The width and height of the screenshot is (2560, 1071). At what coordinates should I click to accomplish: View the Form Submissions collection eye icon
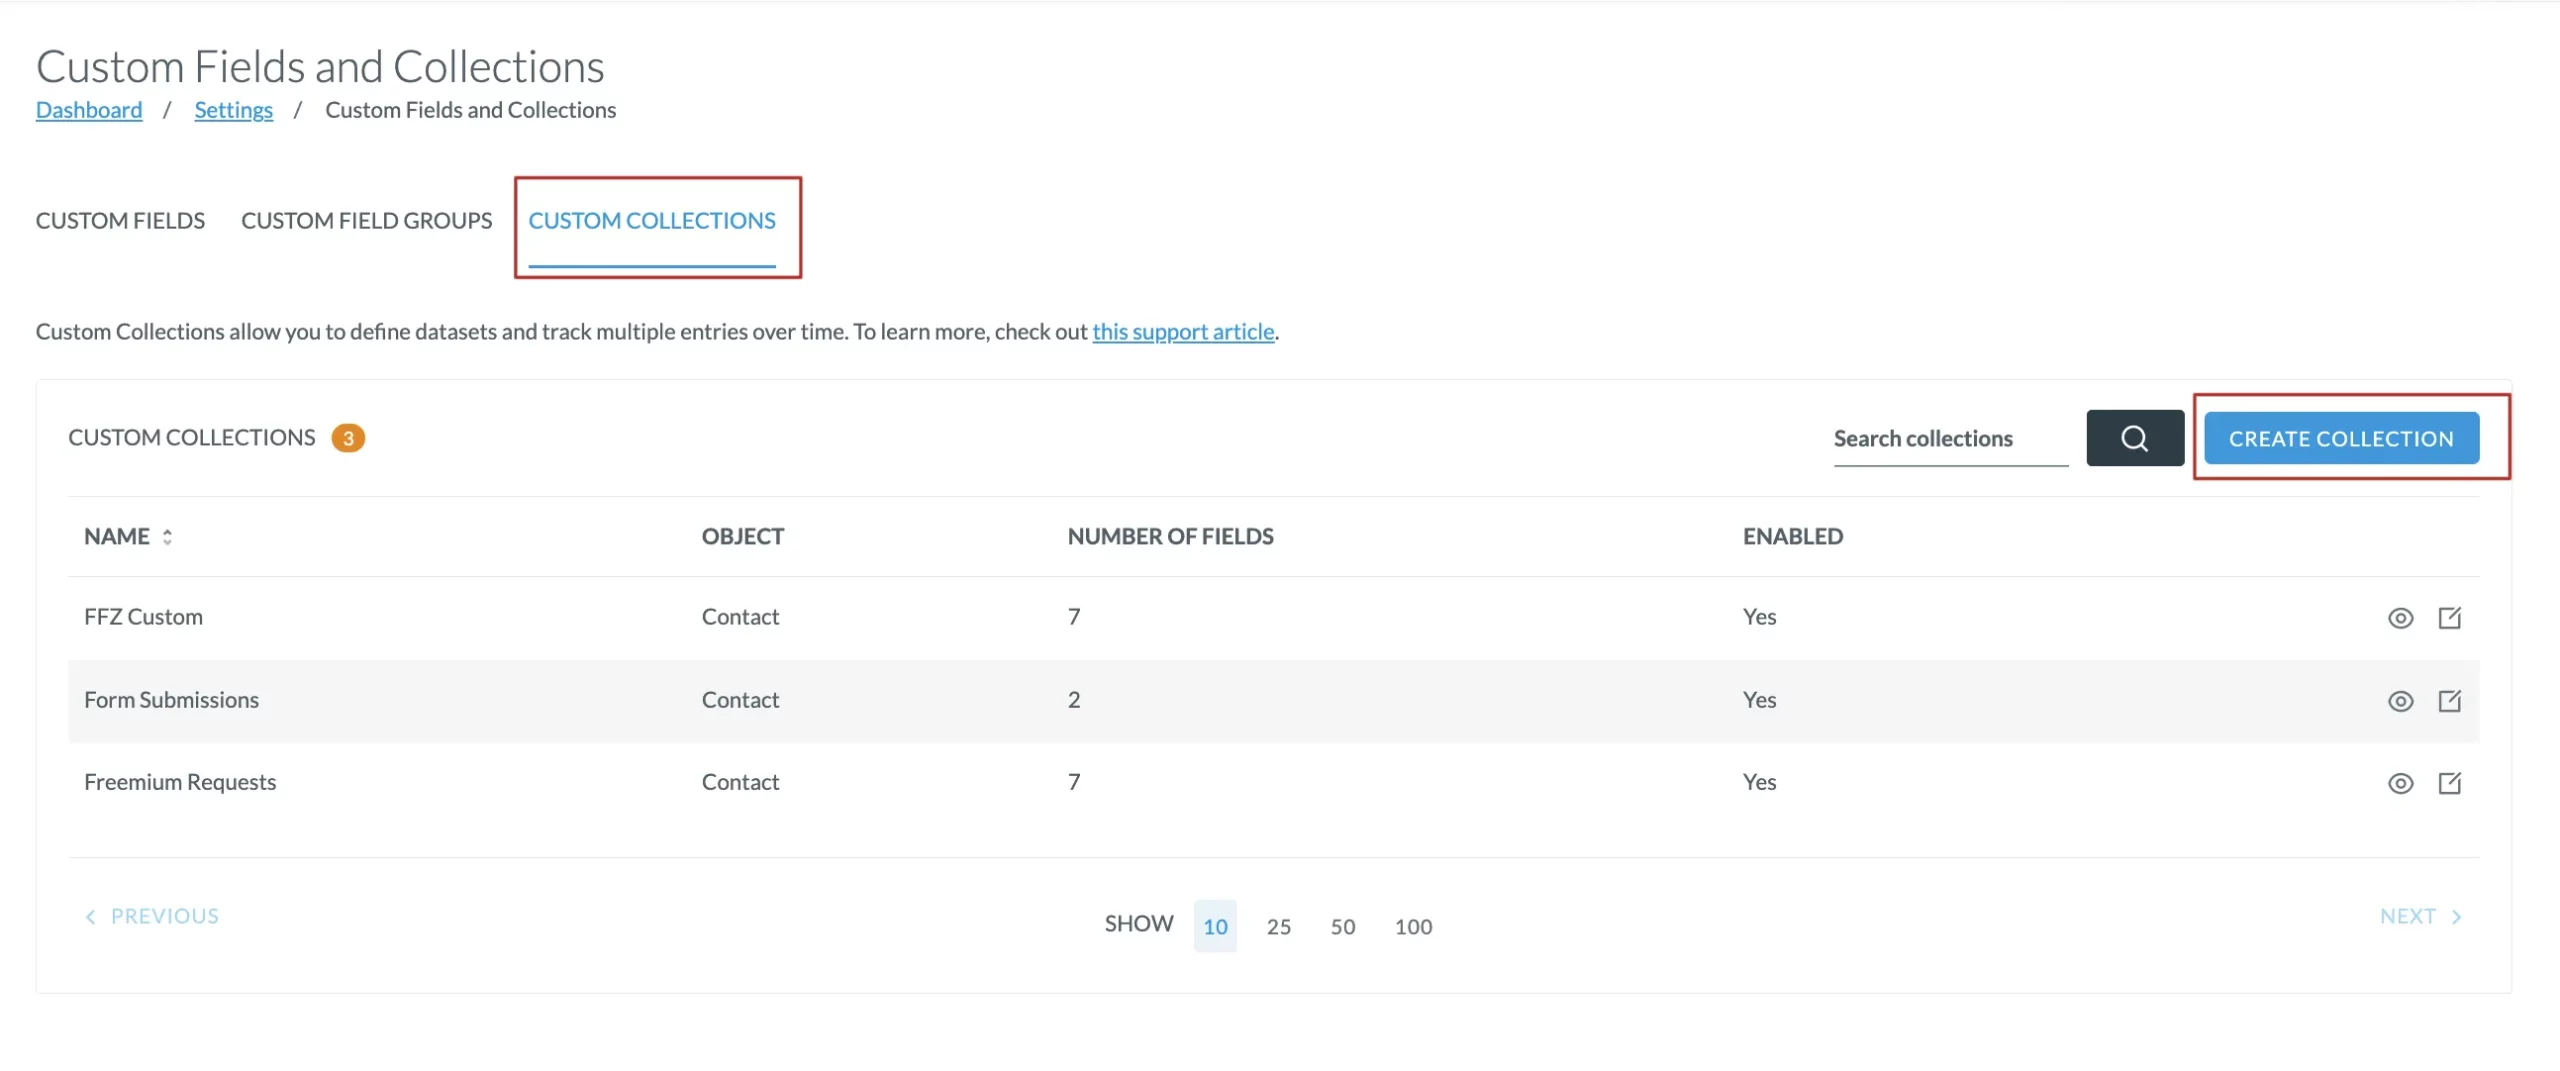click(2400, 701)
